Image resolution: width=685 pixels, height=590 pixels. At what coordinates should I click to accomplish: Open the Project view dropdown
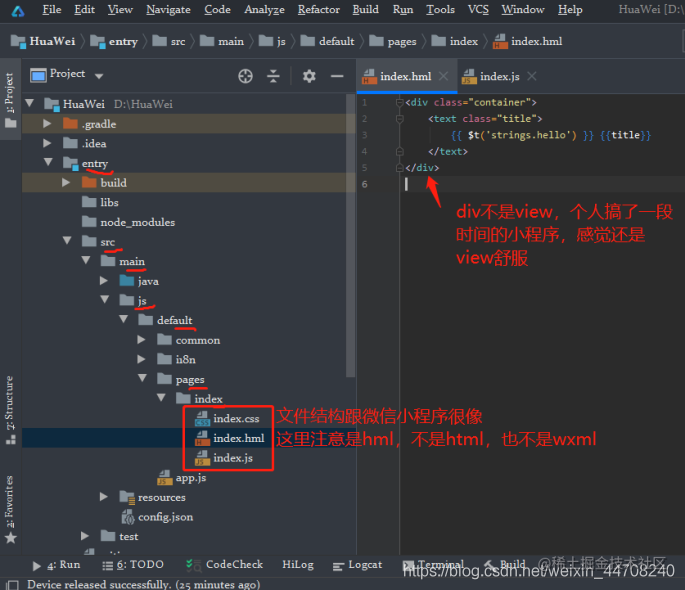(x=99, y=76)
